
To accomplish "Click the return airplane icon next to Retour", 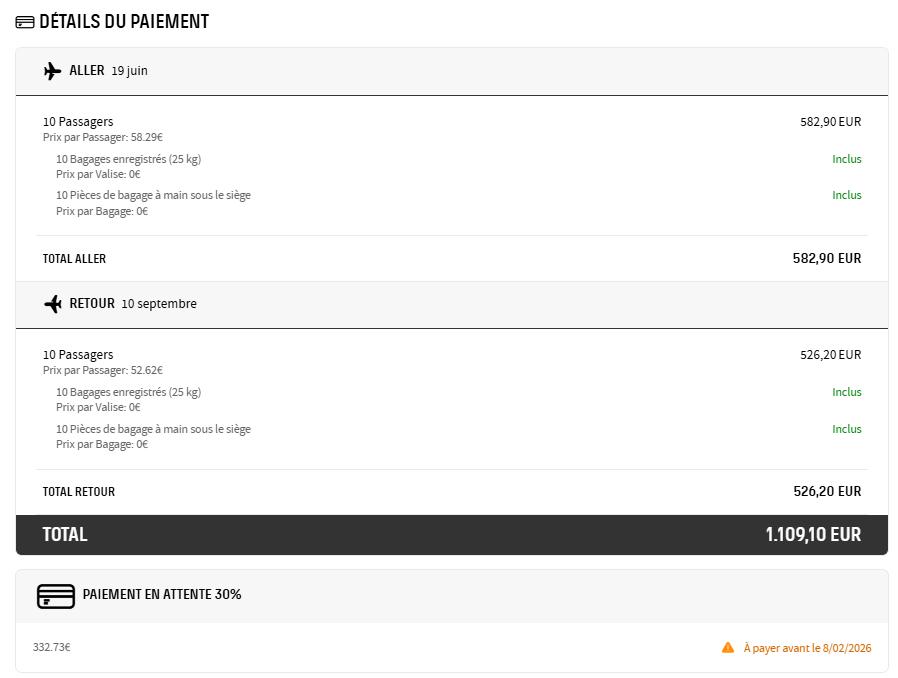I will coord(53,304).
